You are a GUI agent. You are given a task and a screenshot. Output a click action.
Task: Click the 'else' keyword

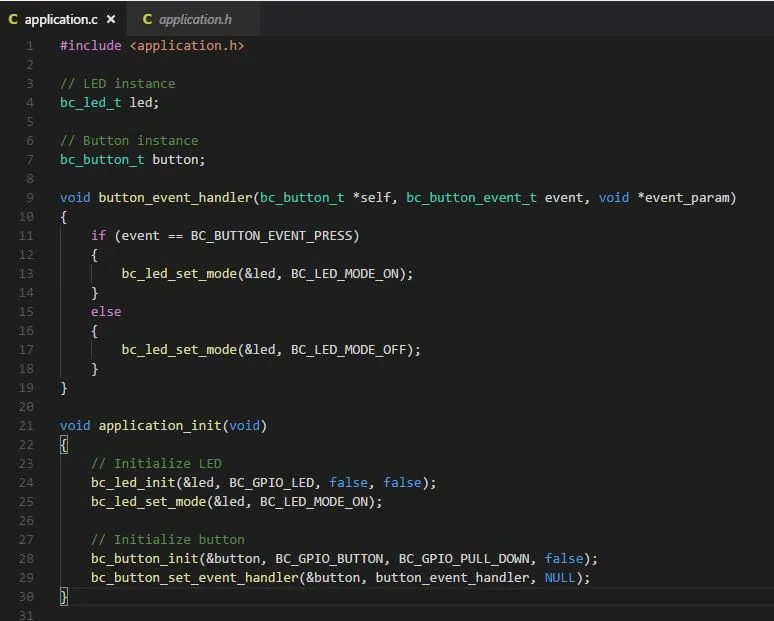(x=106, y=311)
